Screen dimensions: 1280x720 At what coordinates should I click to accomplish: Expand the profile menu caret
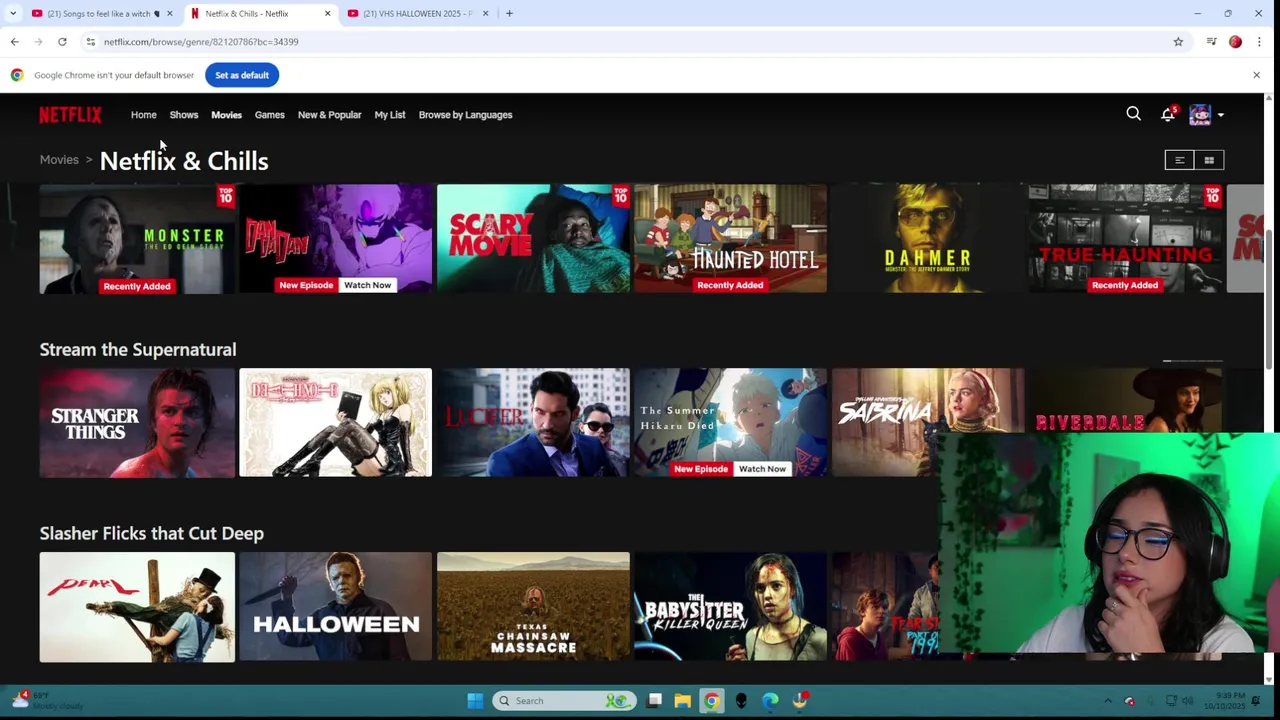[x=1220, y=115]
